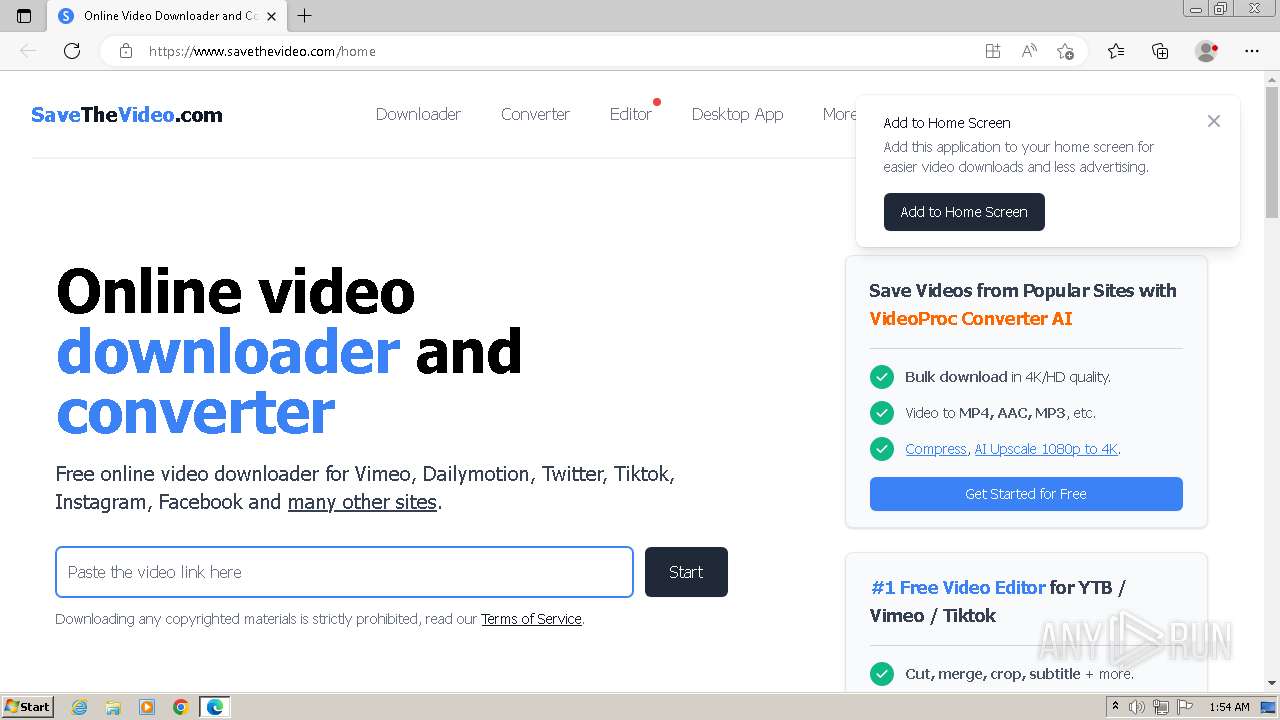Select the 'Online video' headline text
1280x720 pixels.
pos(236,291)
